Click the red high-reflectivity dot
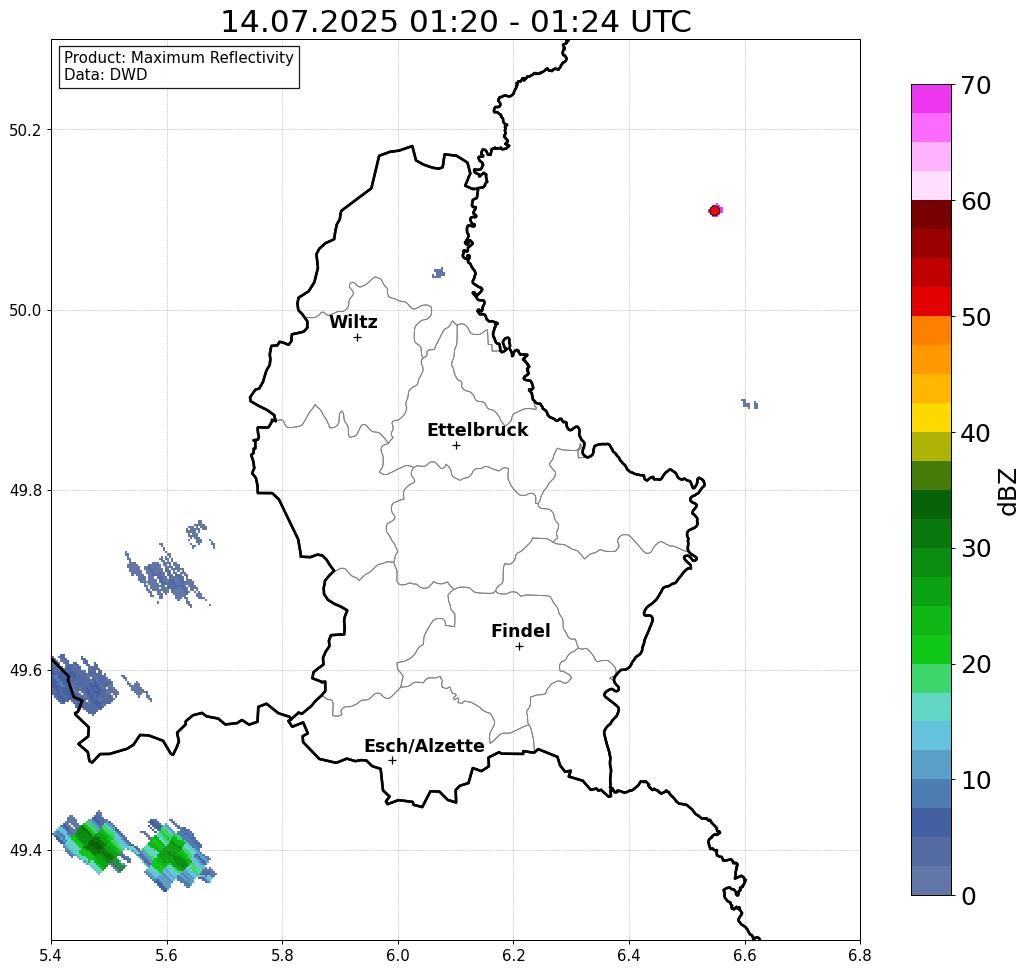Screen dimensions: 1029x973 (715, 211)
